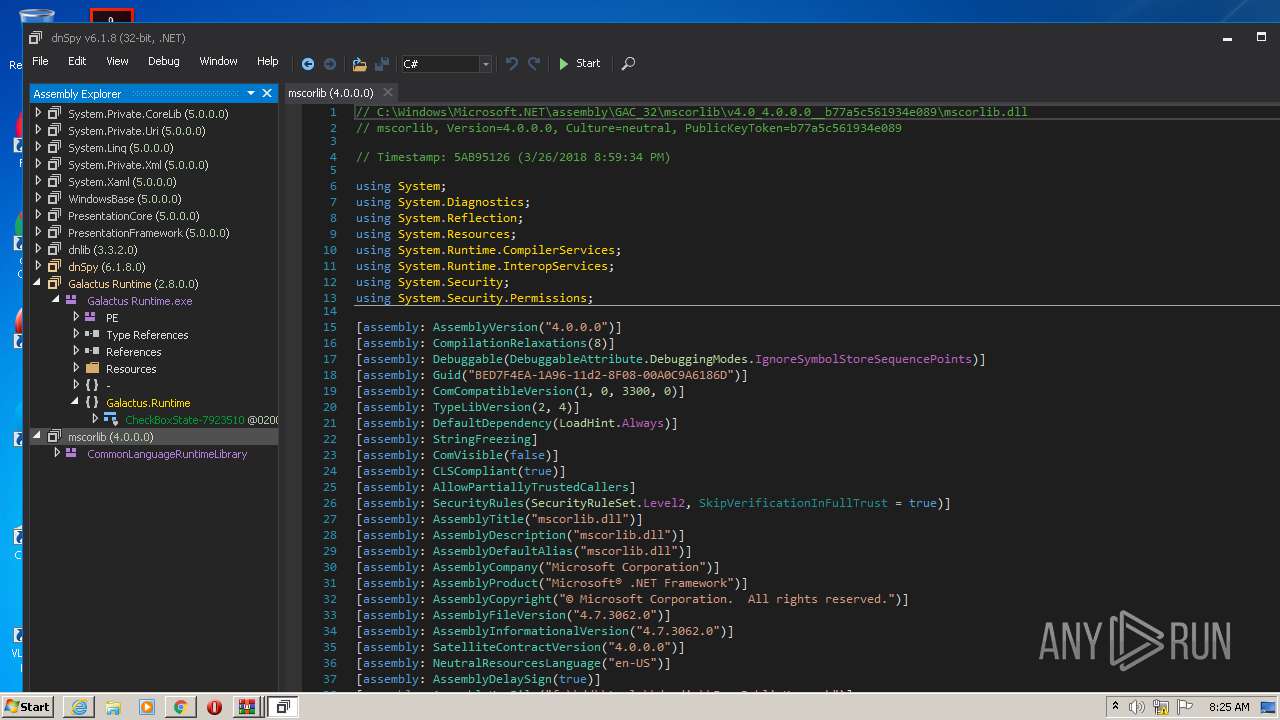Select the System.Linq (5.0.0.0) assembly
Viewport: 1280px width, 720px height.
point(120,148)
